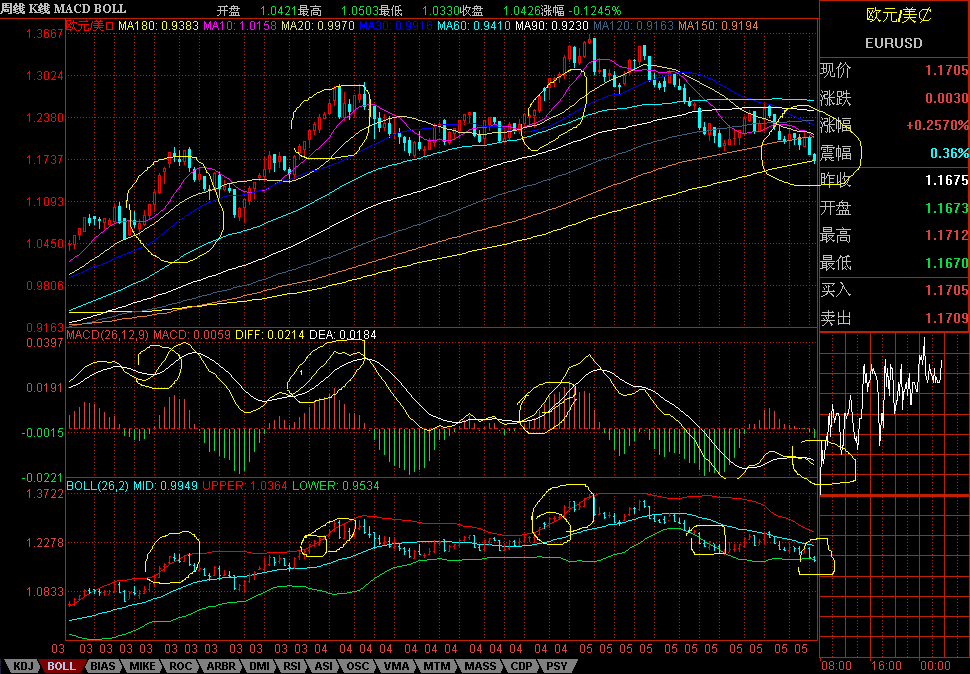The image size is (970, 674).
Task: Select the MA10: 1.0158 legend label
Action: tap(239, 26)
